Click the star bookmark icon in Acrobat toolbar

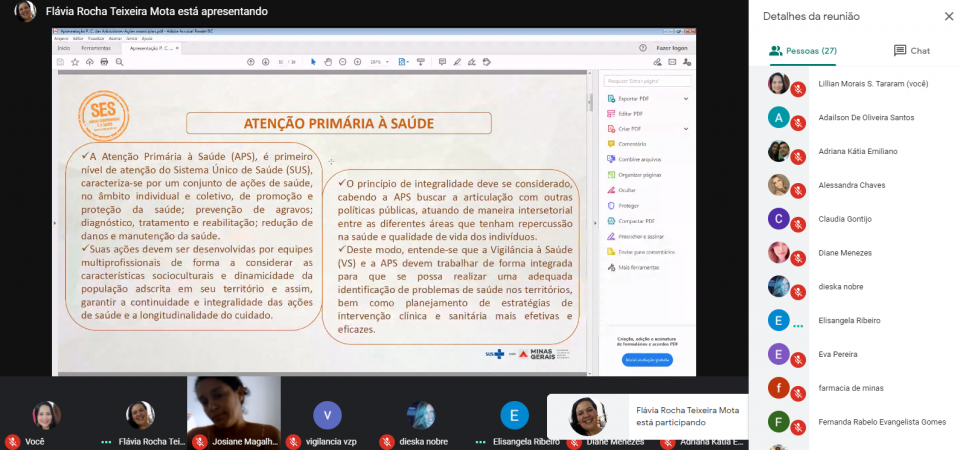point(75,62)
